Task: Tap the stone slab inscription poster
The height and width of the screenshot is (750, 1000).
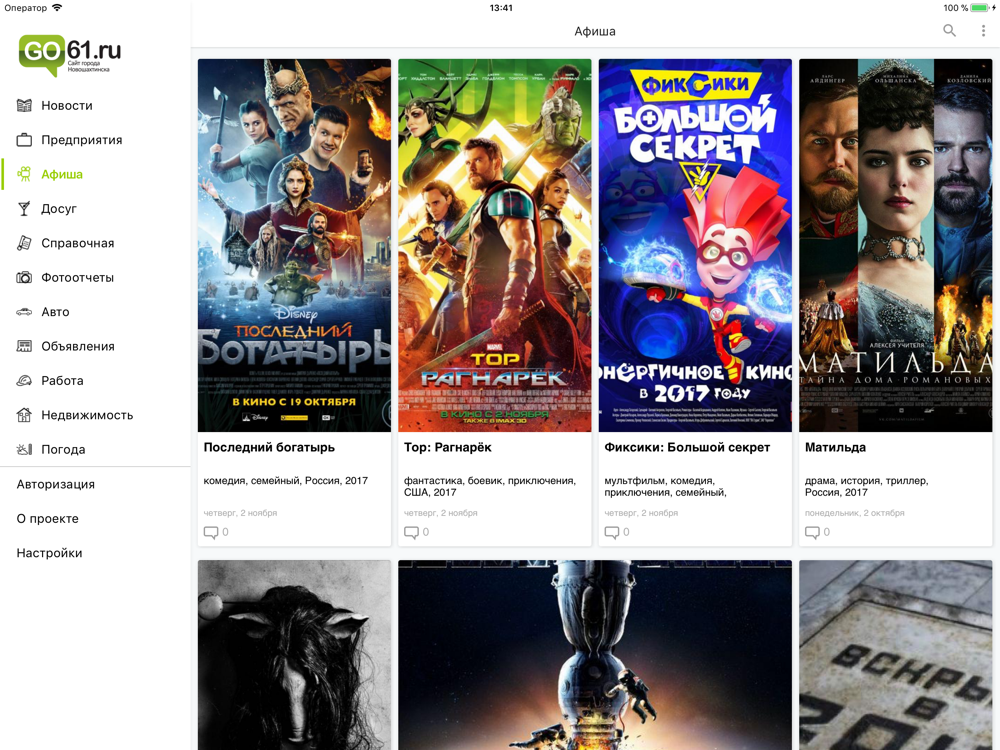Action: coord(895,655)
